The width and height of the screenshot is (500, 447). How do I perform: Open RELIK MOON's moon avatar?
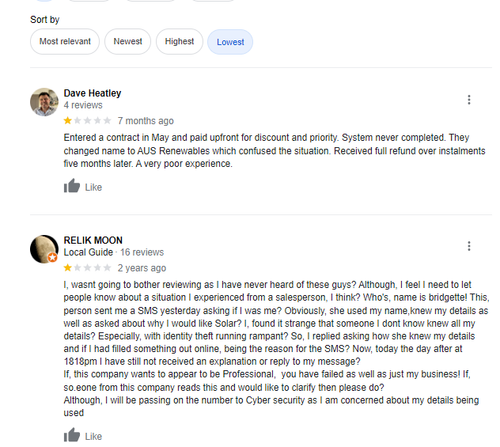[x=44, y=249]
